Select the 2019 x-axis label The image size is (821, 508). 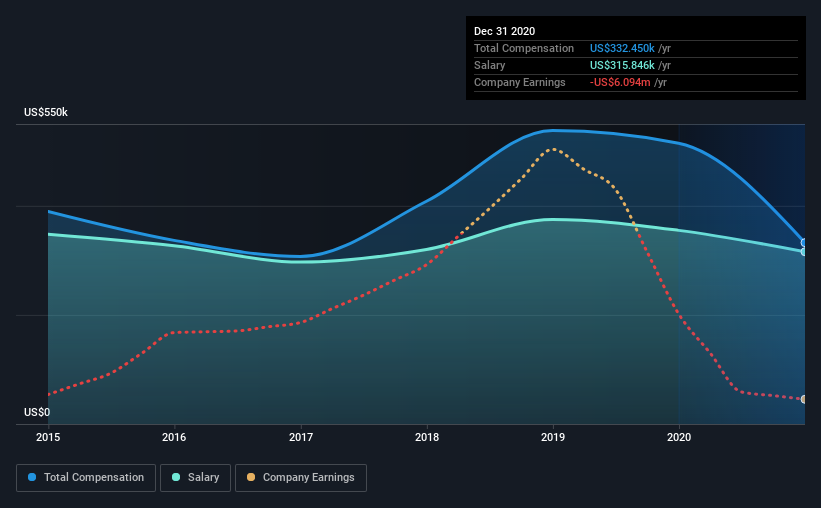point(553,437)
